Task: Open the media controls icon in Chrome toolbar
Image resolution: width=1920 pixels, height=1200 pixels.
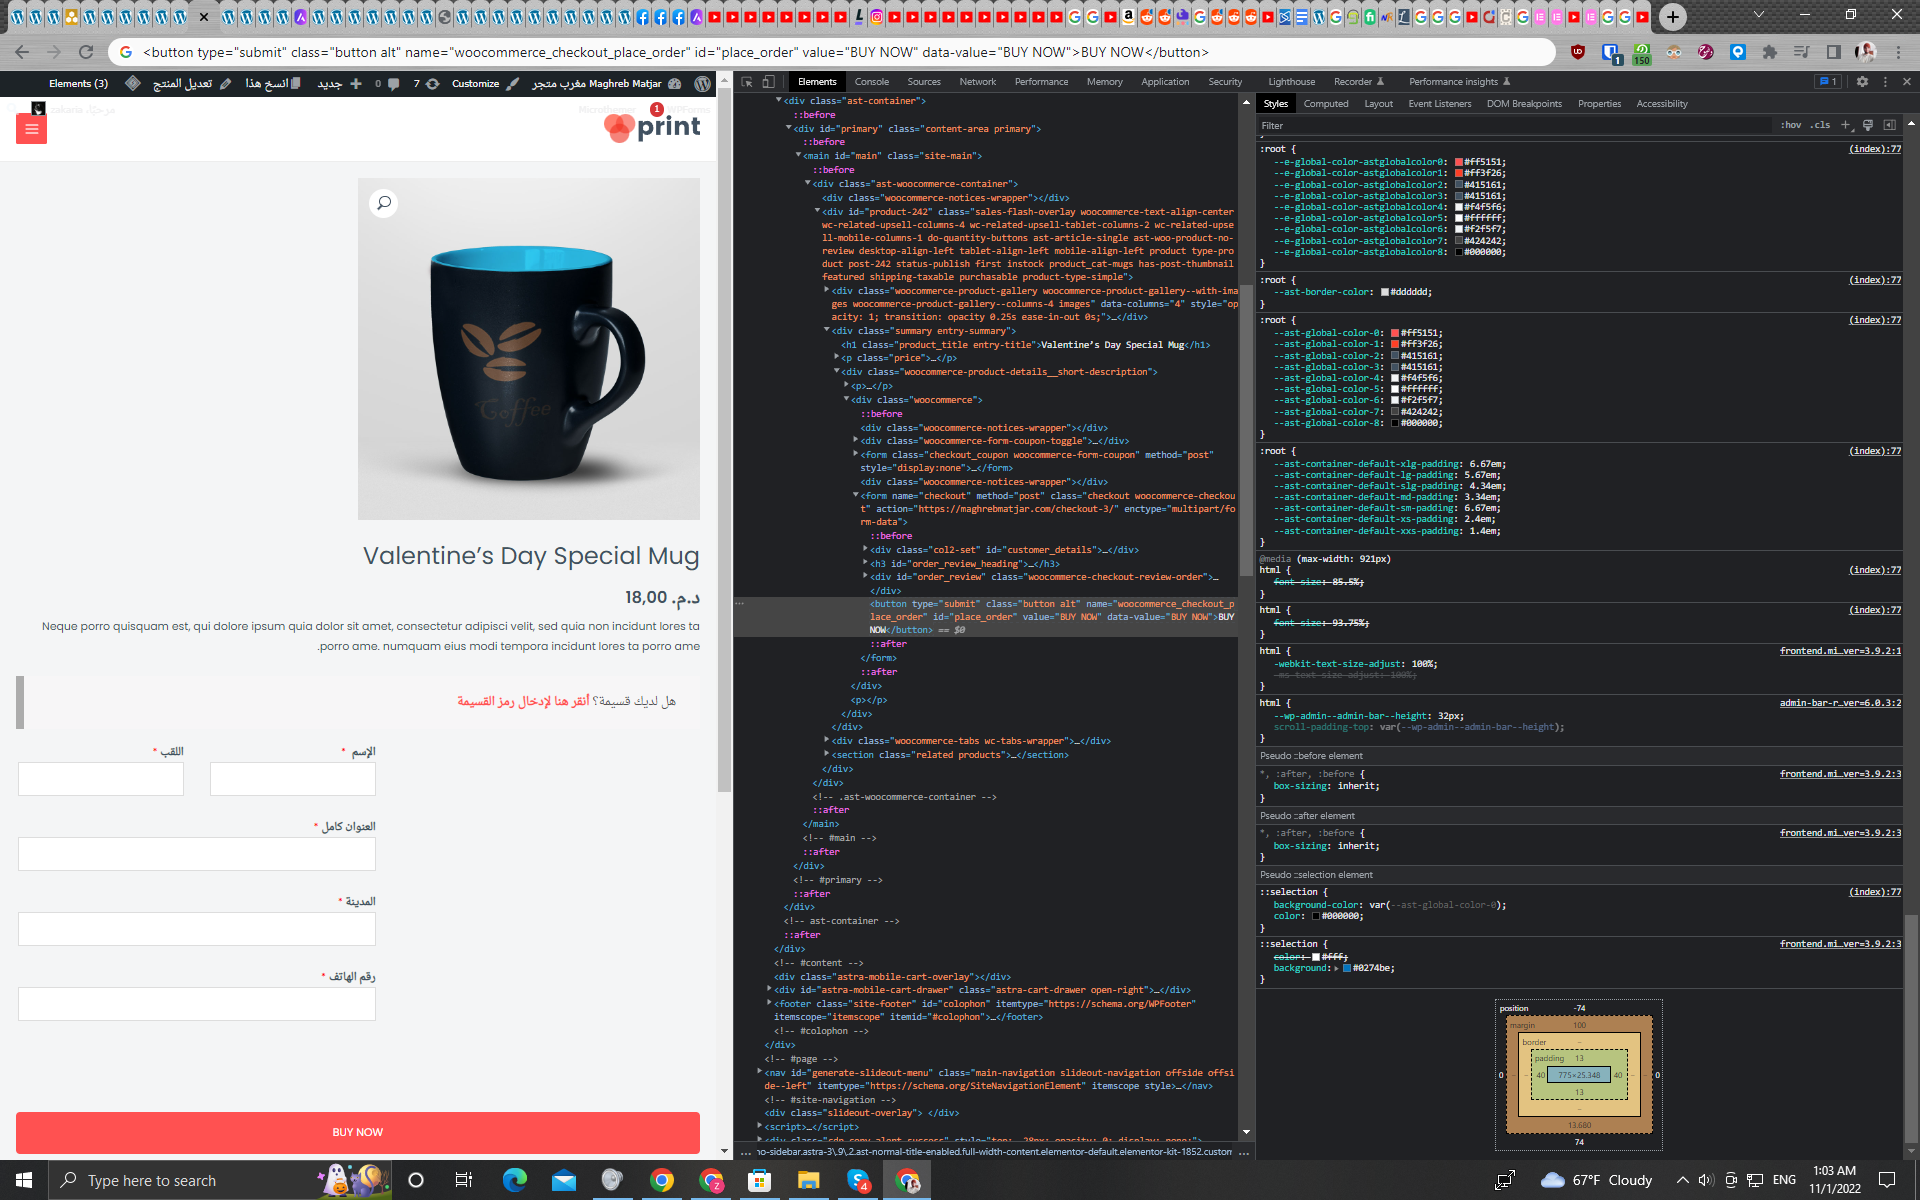Action: pos(1801,52)
